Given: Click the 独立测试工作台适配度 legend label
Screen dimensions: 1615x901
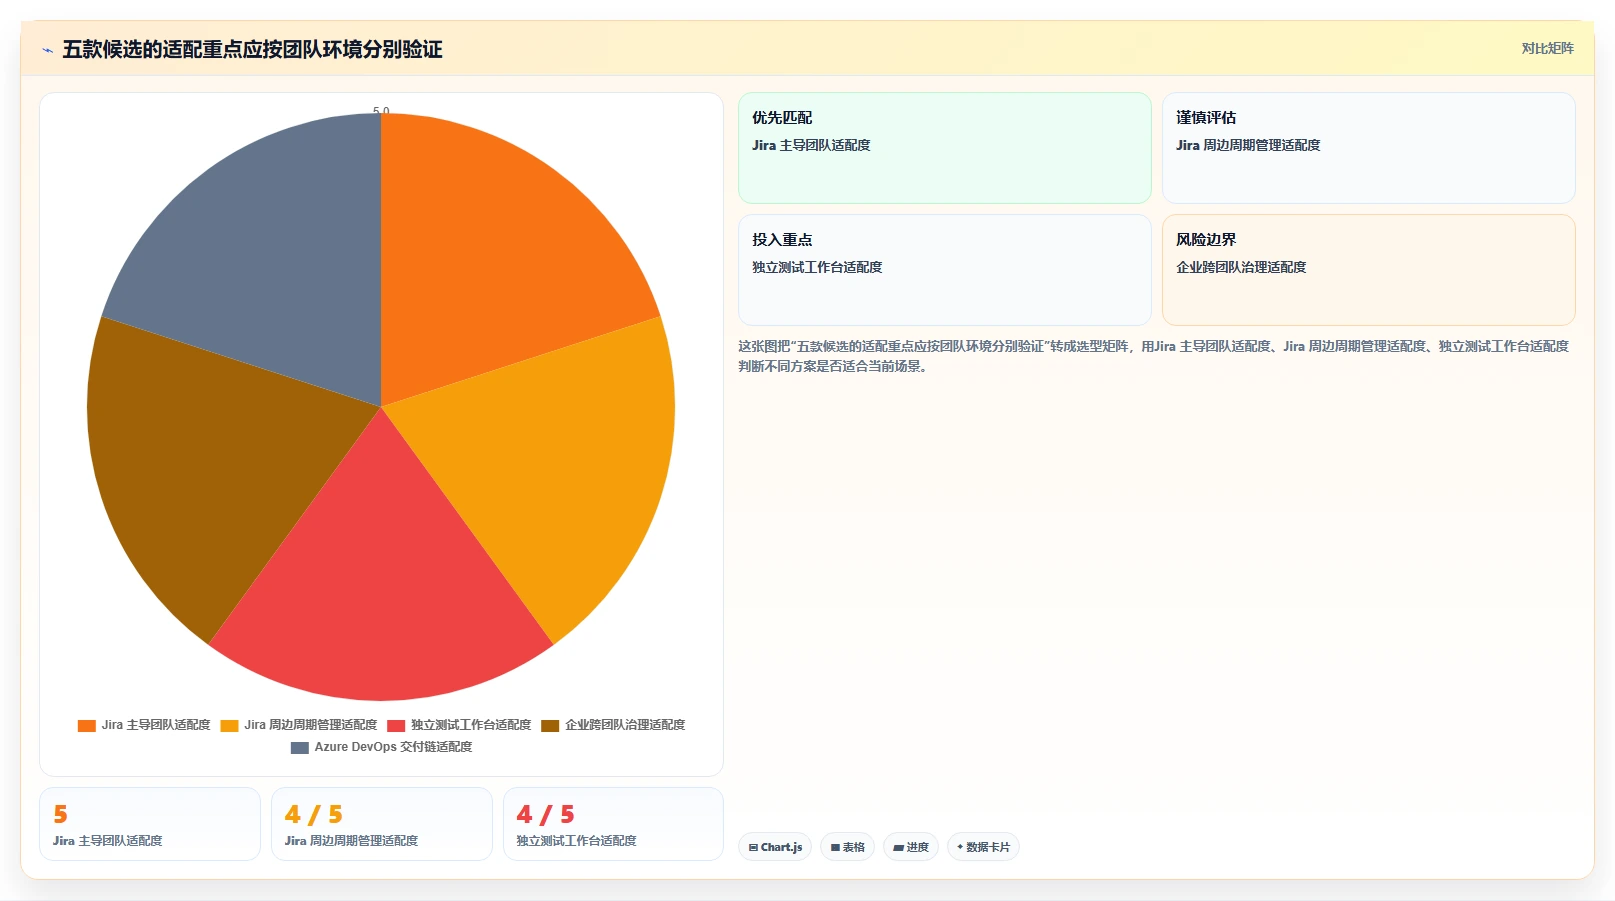Looking at the screenshot, I should pyautogui.click(x=471, y=725).
